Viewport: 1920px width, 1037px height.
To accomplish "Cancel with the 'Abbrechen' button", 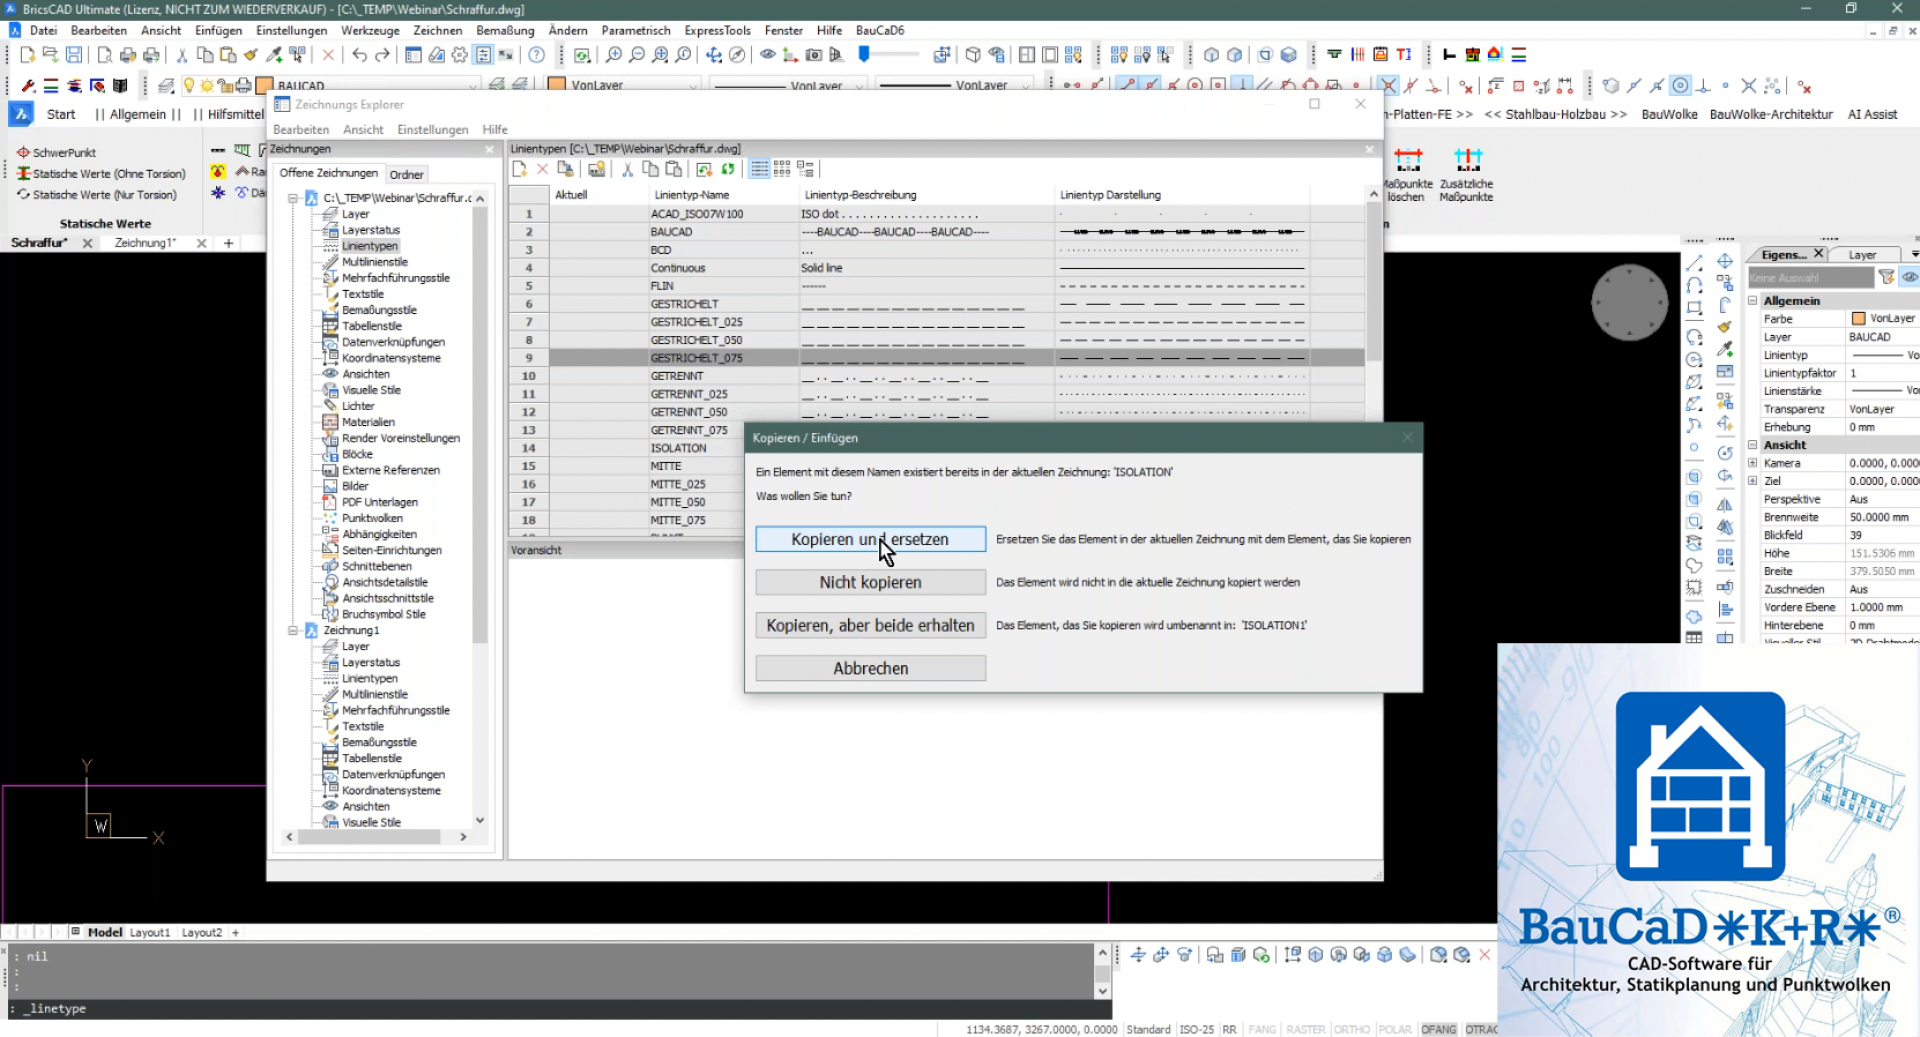I will [870, 668].
